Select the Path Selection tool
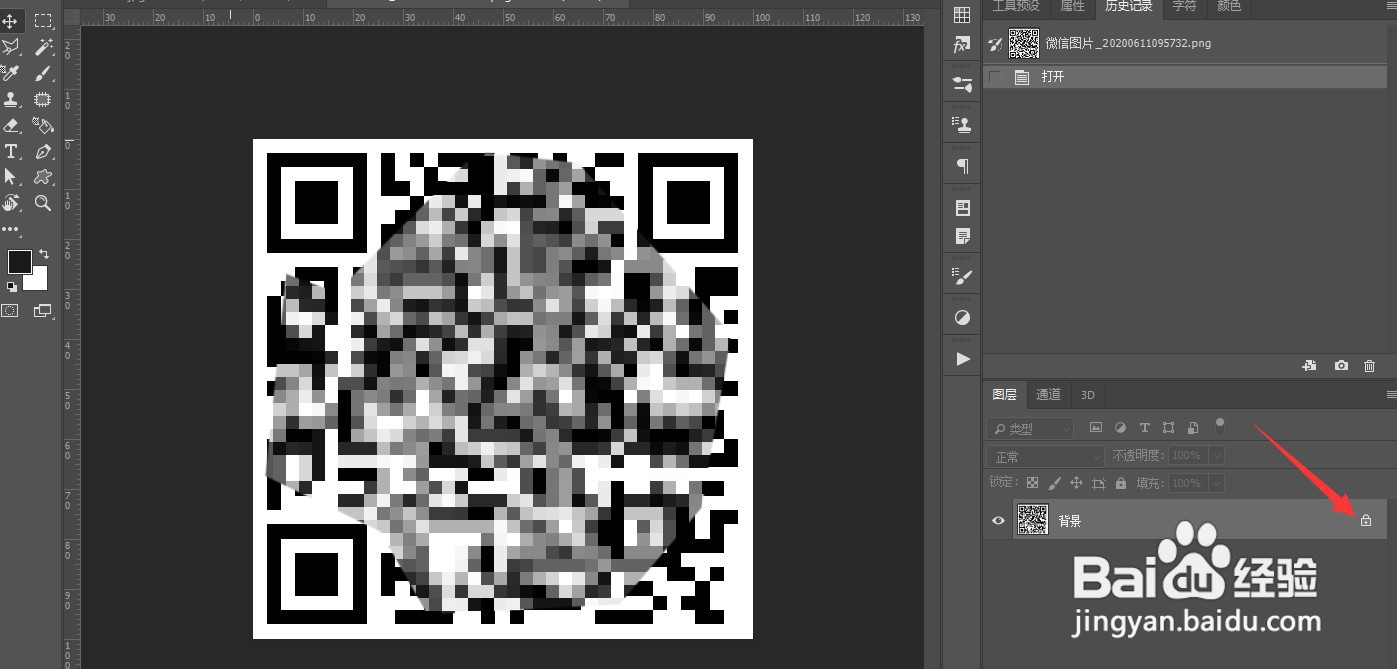Image resolution: width=1397 pixels, height=669 pixels. pyautogui.click(x=11, y=177)
